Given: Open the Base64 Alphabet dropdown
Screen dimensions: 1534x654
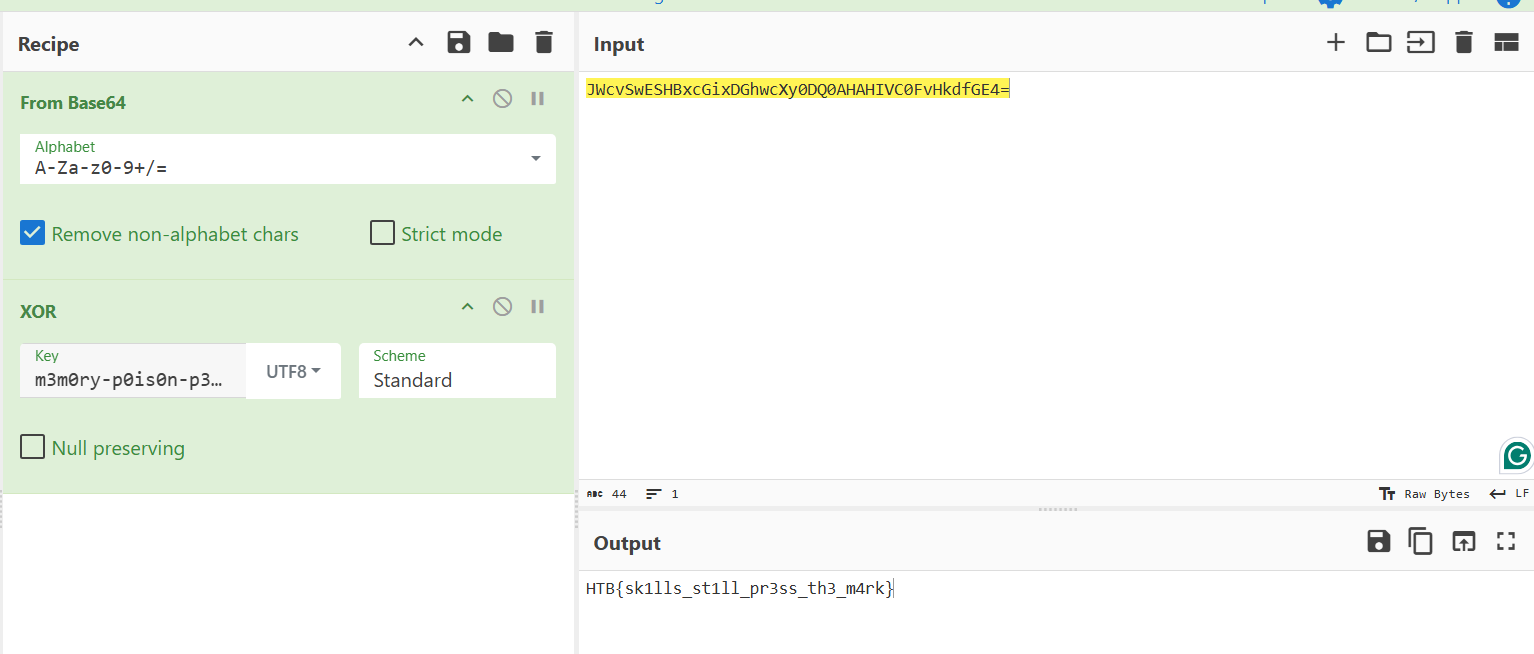Looking at the screenshot, I should 288,159.
